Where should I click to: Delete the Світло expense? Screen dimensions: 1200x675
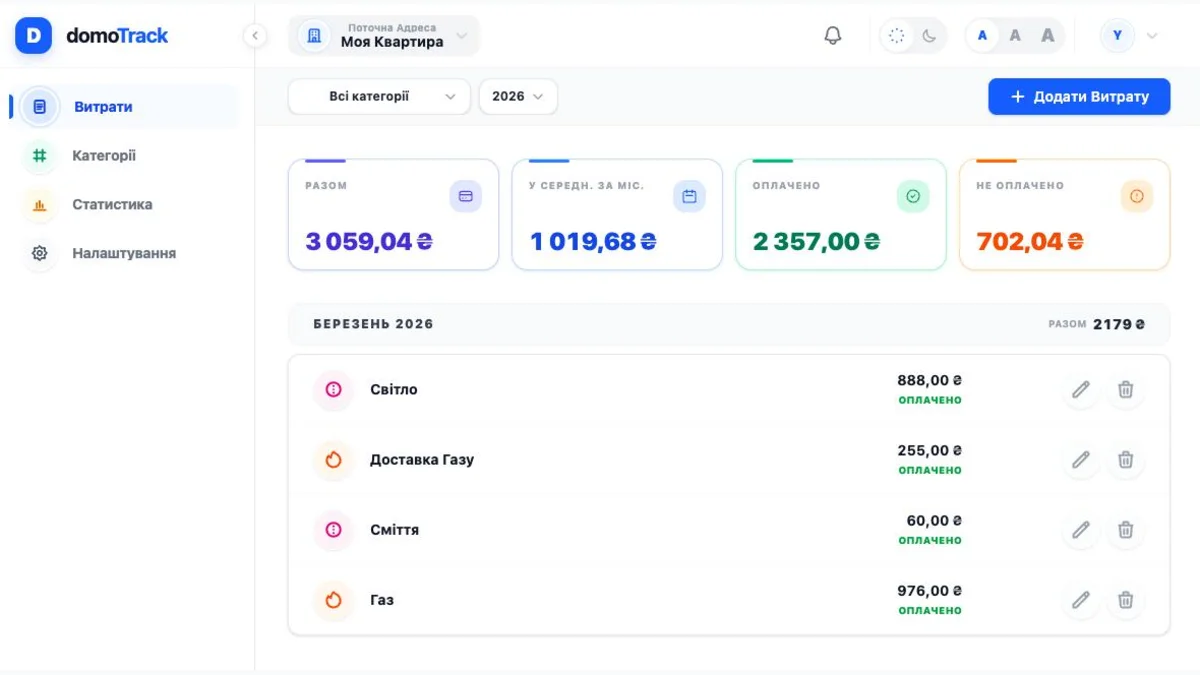pyautogui.click(x=1125, y=390)
